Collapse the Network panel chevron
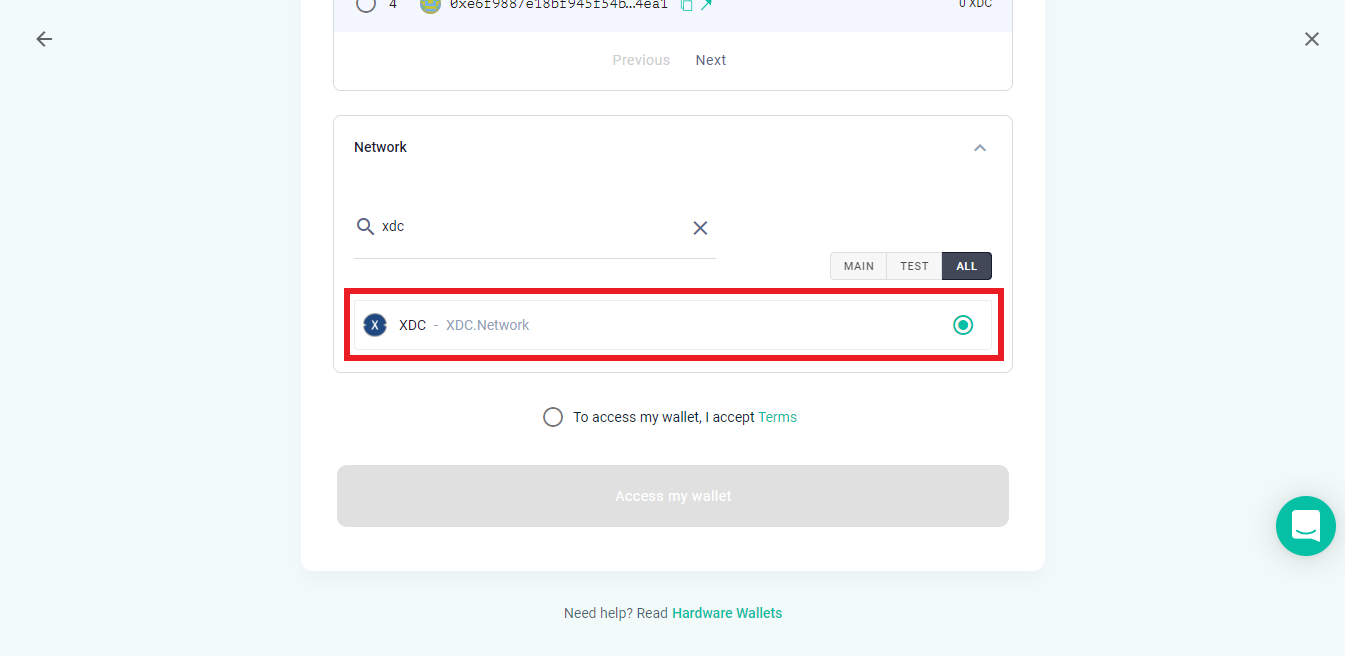 click(x=980, y=148)
